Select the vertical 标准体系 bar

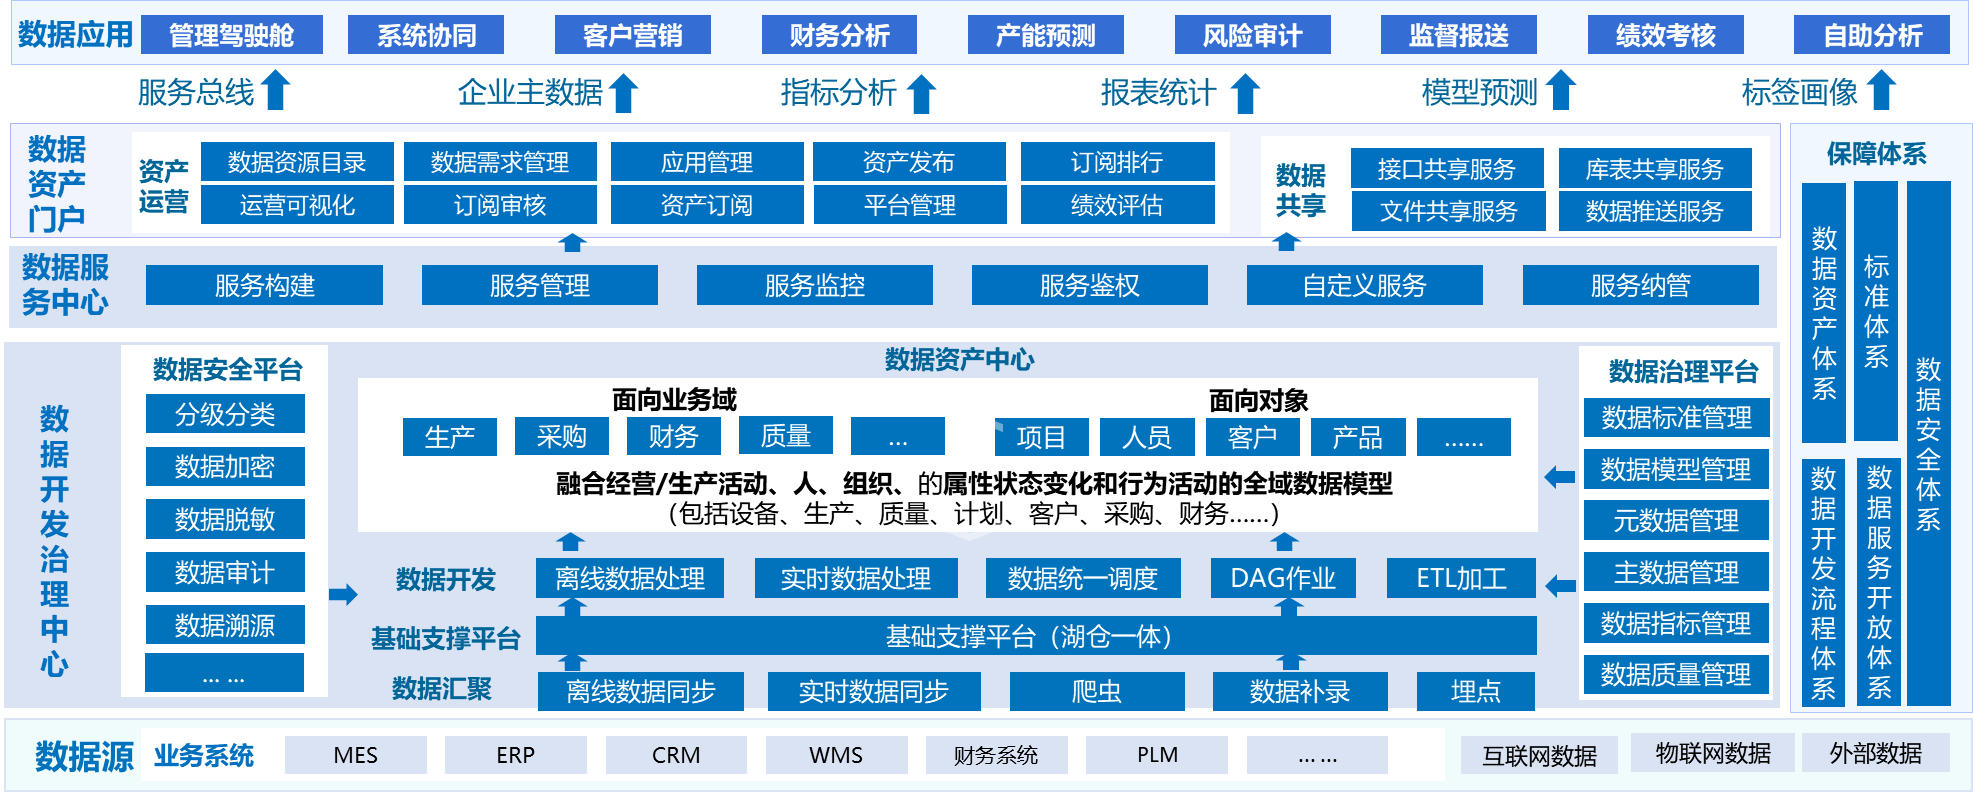(x=1876, y=311)
